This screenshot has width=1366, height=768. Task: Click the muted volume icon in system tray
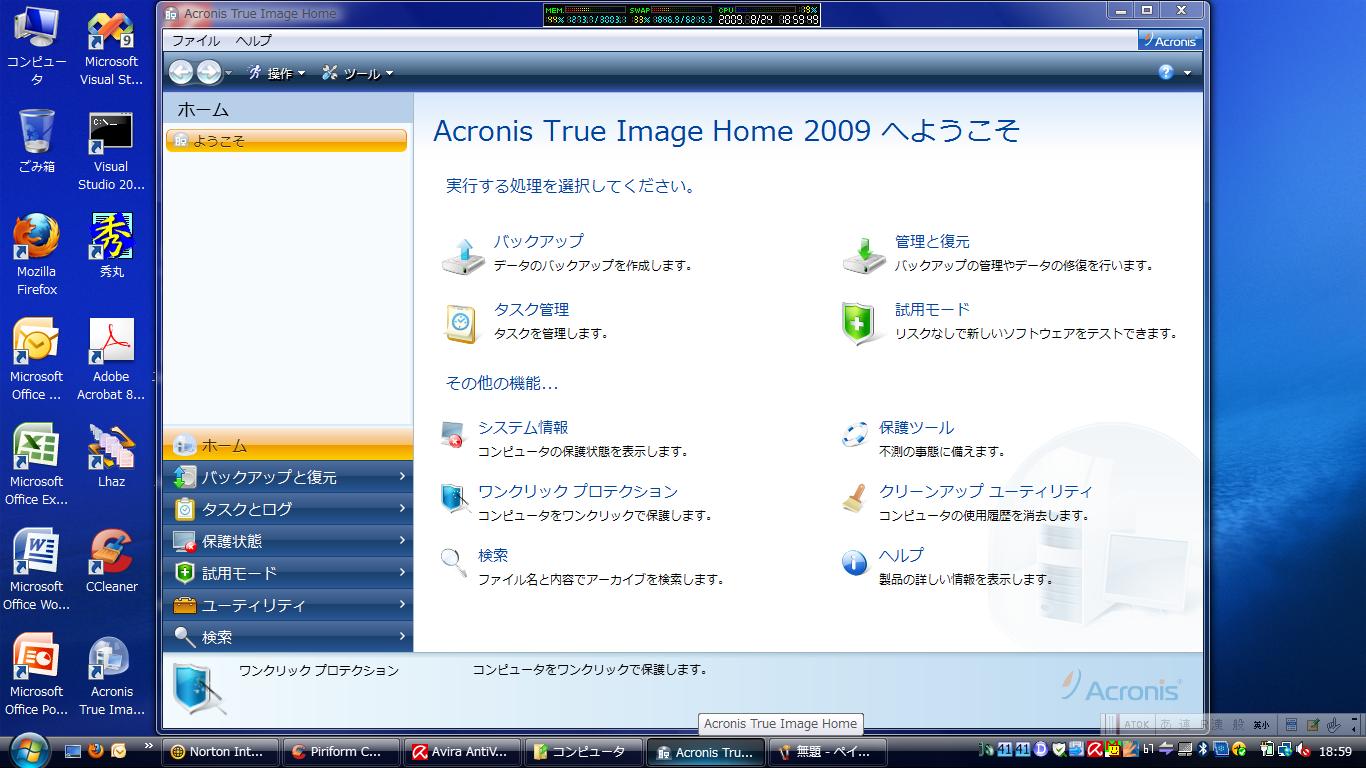click(x=1303, y=750)
